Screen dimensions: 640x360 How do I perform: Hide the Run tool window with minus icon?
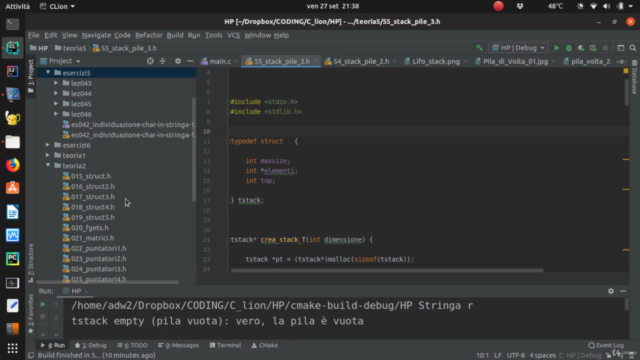(623, 291)
